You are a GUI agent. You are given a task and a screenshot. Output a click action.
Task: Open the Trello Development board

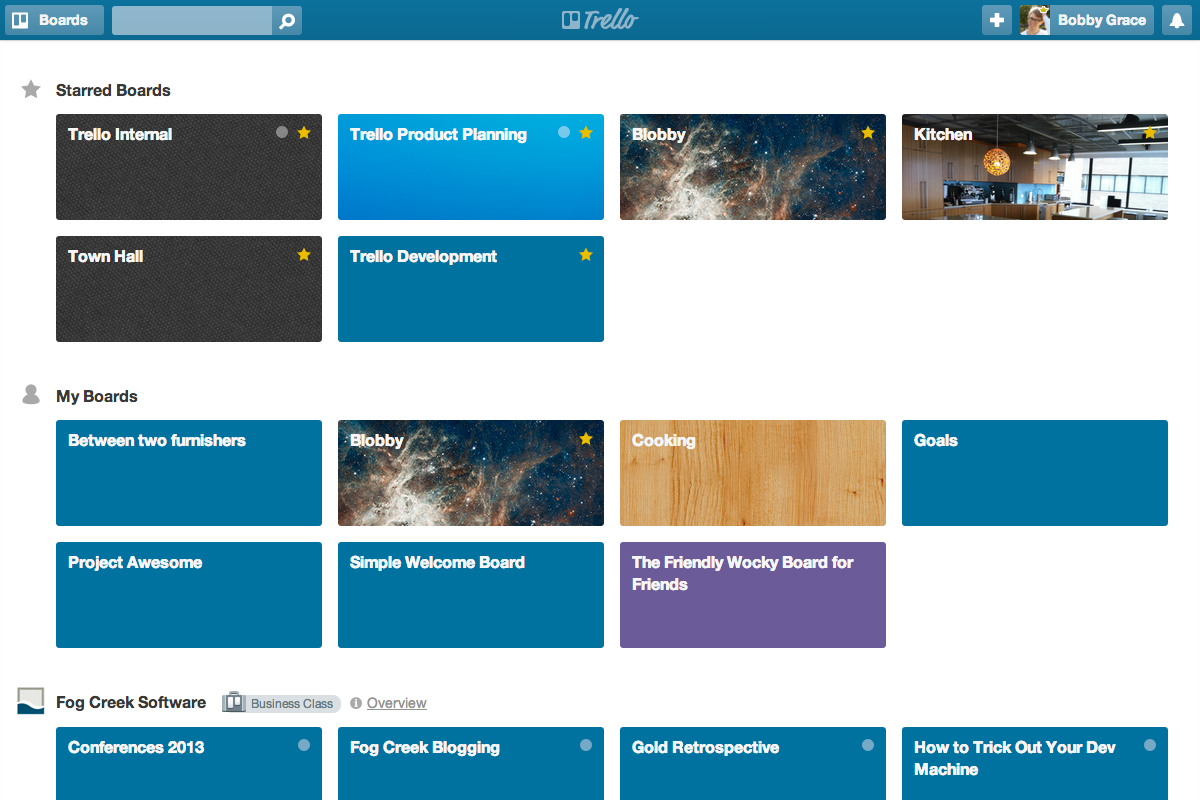click(471, 289)
